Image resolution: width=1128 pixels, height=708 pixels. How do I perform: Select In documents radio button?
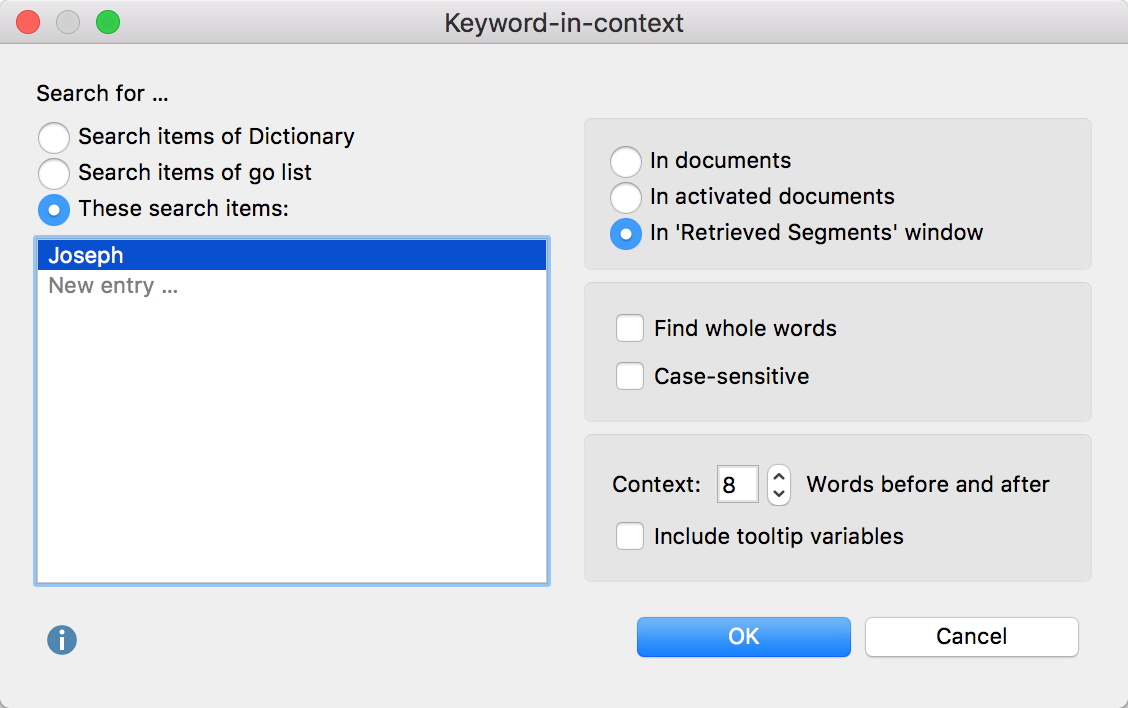[x=626, y=161]
